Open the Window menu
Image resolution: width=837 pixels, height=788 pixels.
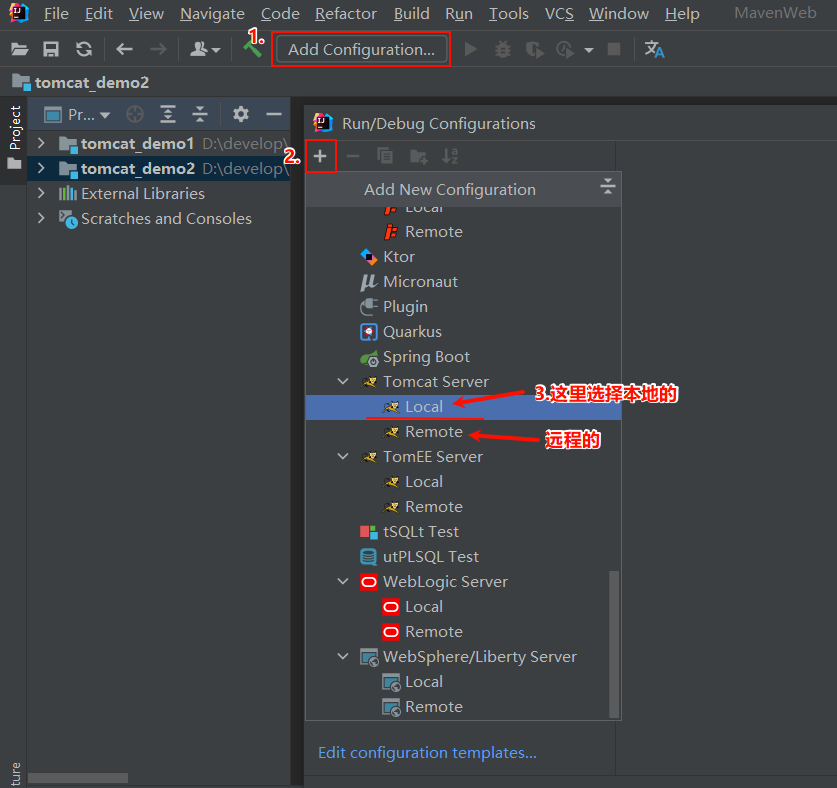[619, 13]
